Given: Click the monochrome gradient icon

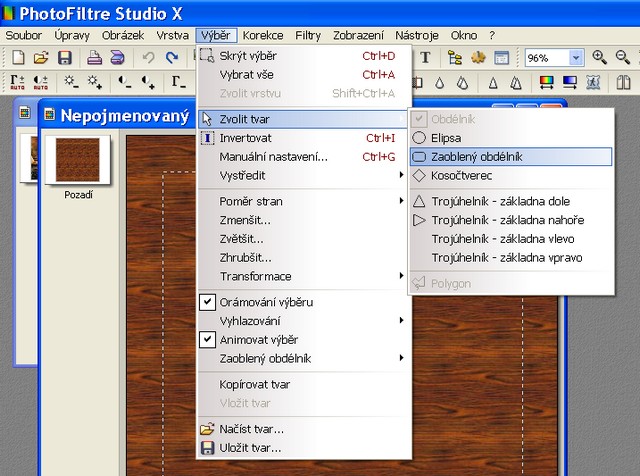Looking at the screenshot, I should [570, 83].
